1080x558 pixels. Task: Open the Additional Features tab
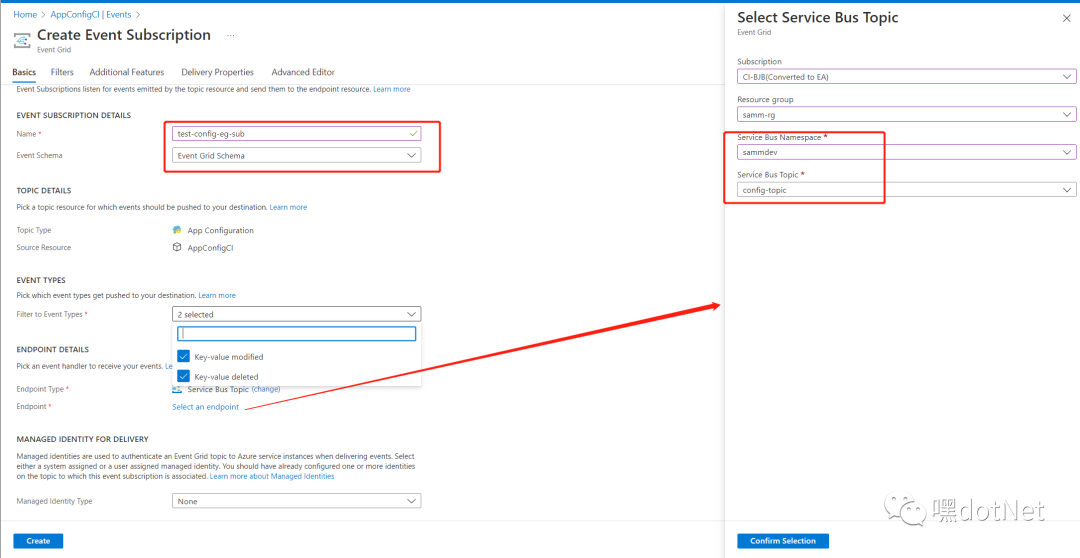point(127,72)
